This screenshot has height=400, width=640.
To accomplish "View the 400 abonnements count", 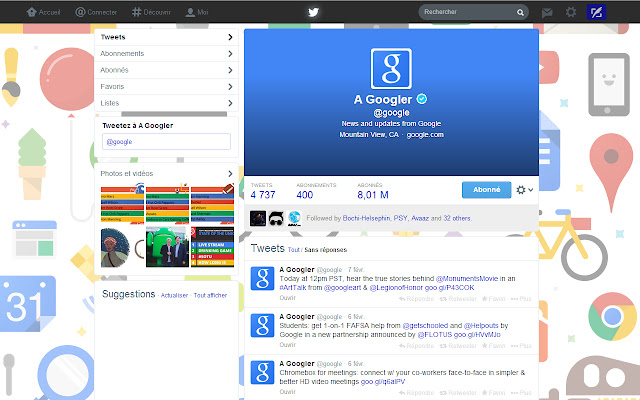I will coord(316,191).
